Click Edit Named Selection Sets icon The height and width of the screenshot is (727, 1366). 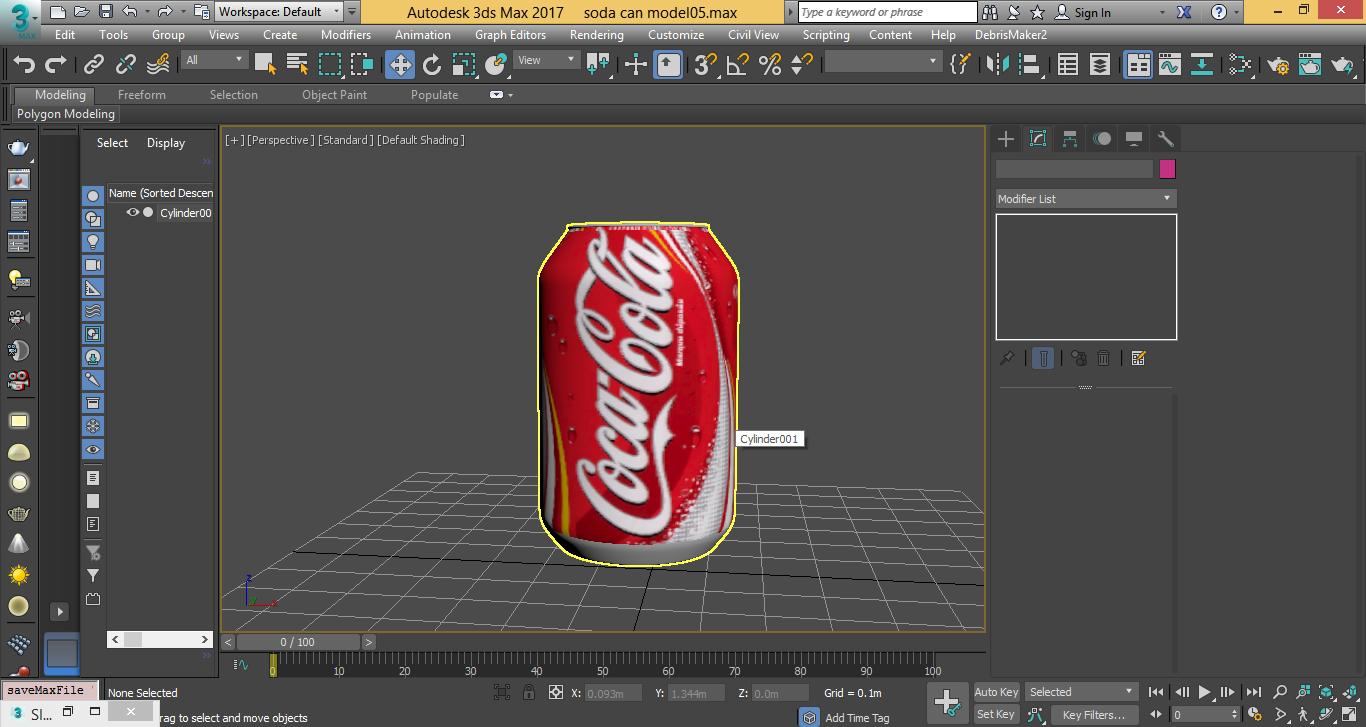point(960,65)
